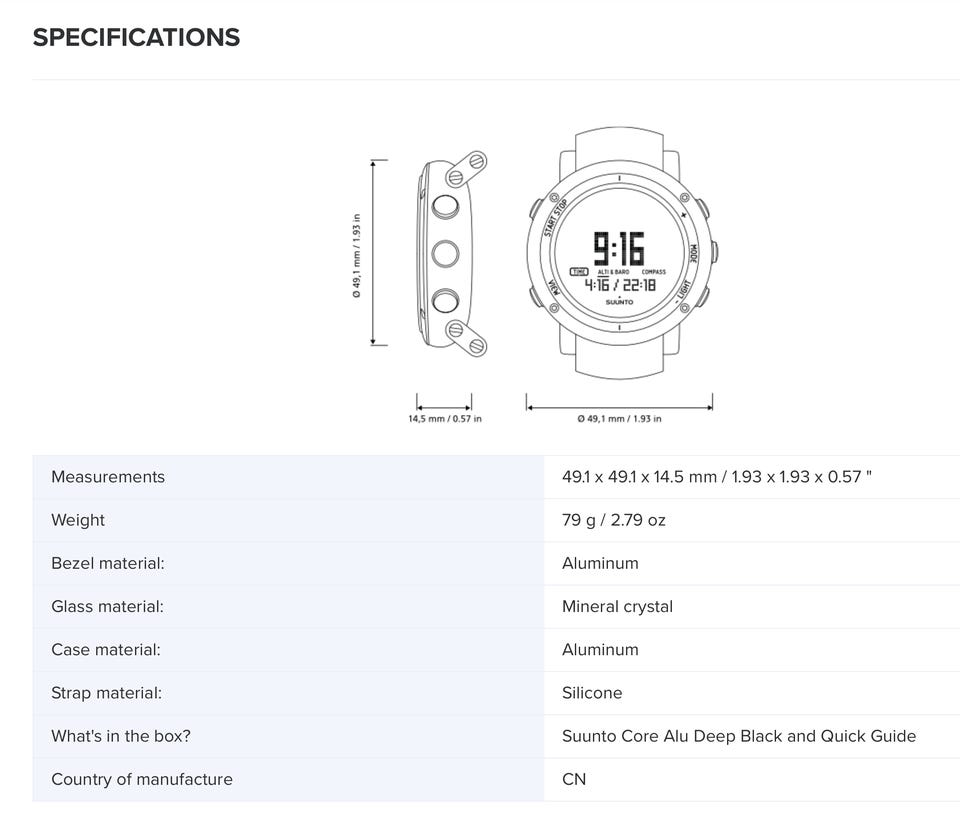960x821 pixels.
Task: Click the SPECIFICATIONS heading
Action: [136, 37]
